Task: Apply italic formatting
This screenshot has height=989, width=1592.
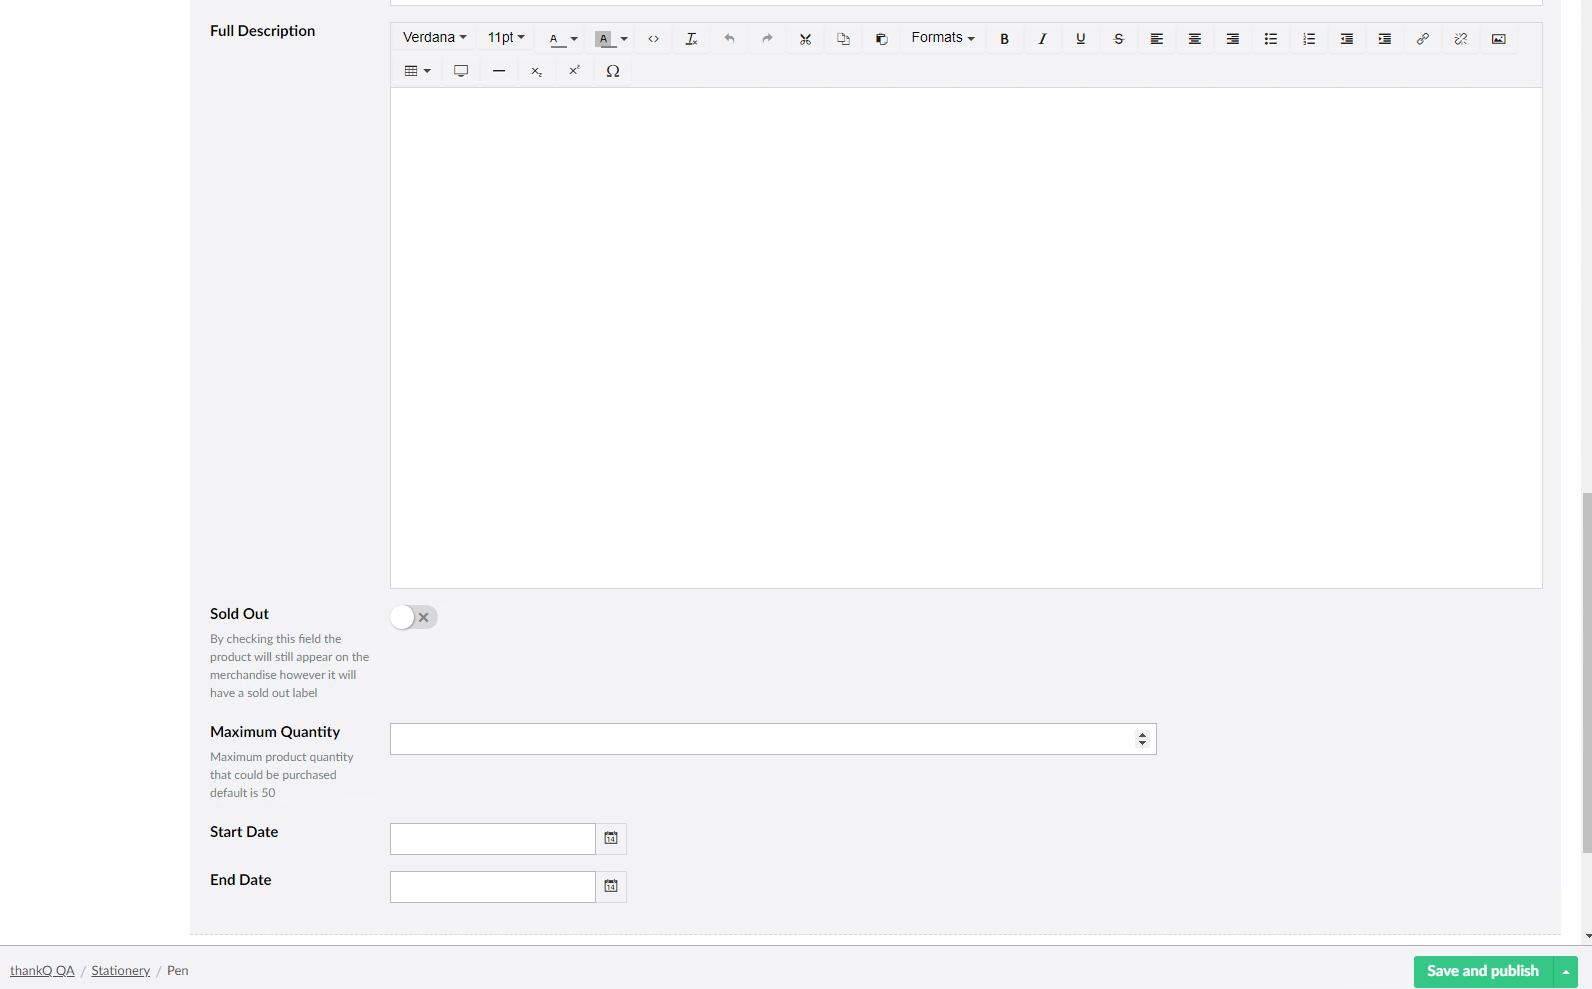Action: click(x=1042, y=39)
